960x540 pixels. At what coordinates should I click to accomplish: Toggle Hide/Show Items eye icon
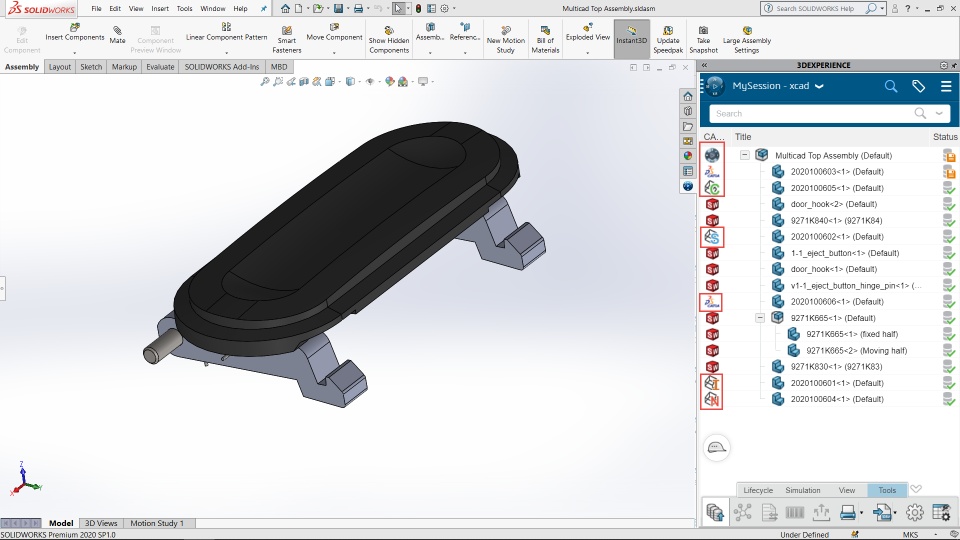click(370, 81)
